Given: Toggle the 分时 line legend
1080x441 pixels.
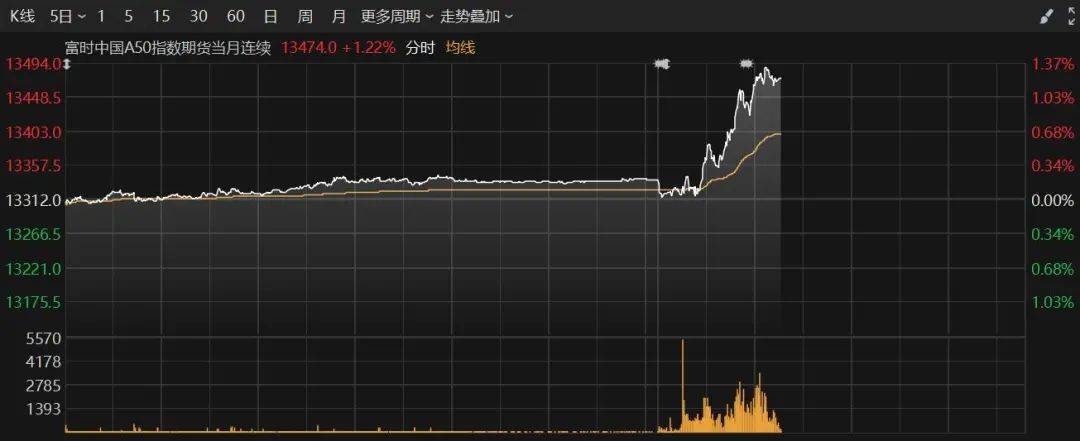Looking at the screenshot, I should coord(420,47).
